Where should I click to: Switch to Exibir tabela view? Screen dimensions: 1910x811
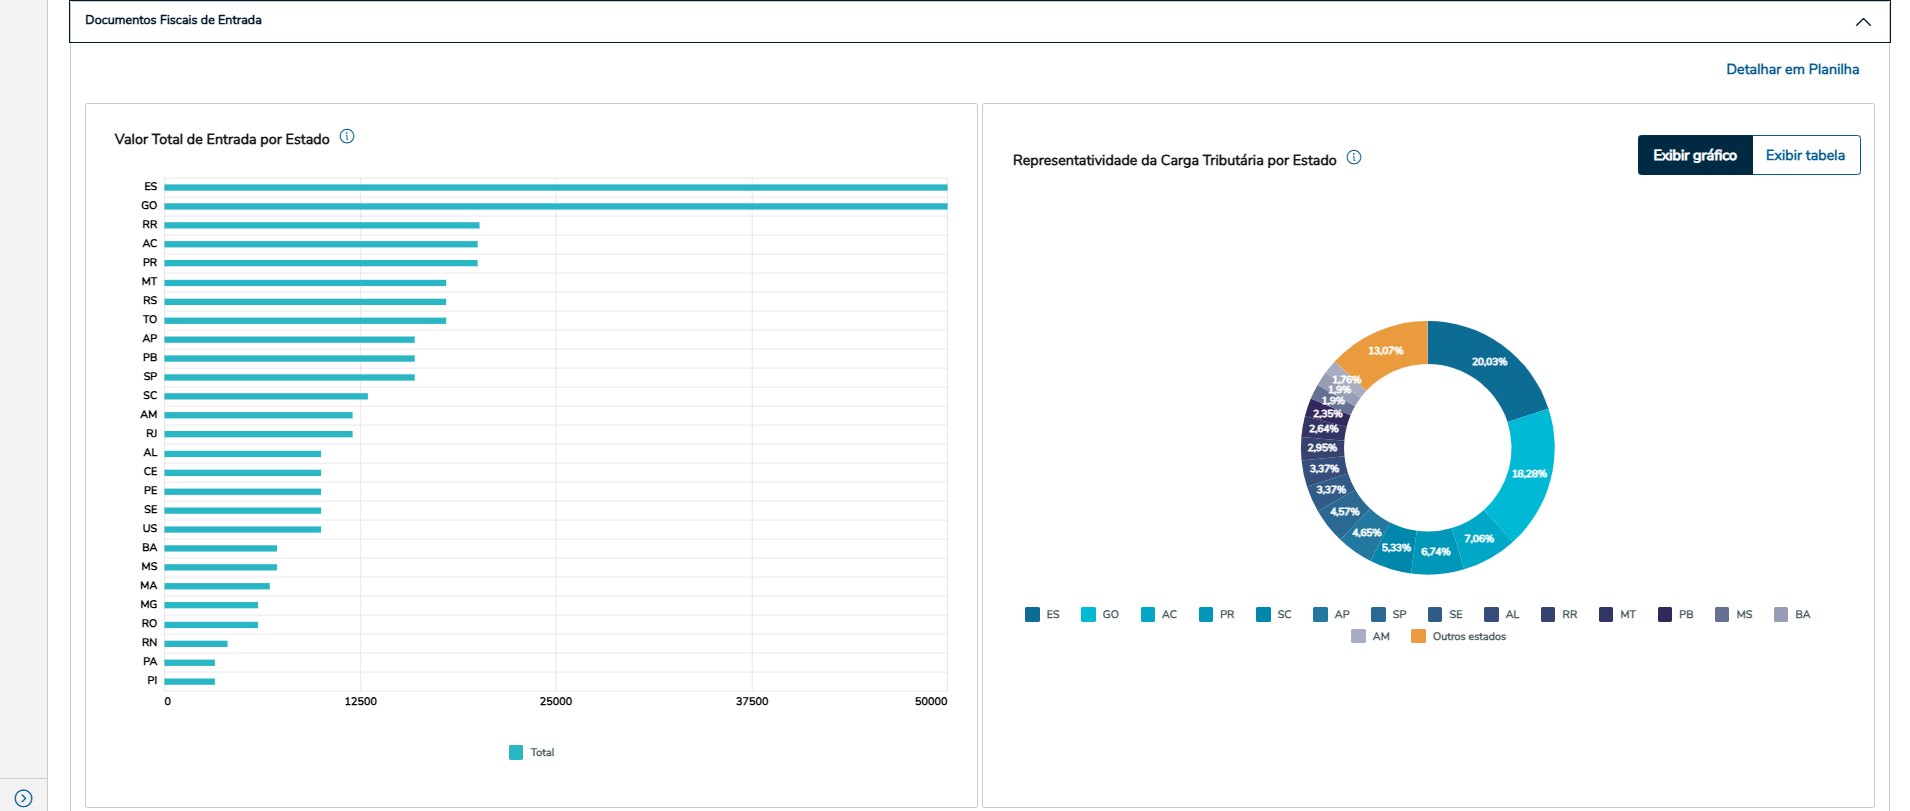pos(1805,155)
